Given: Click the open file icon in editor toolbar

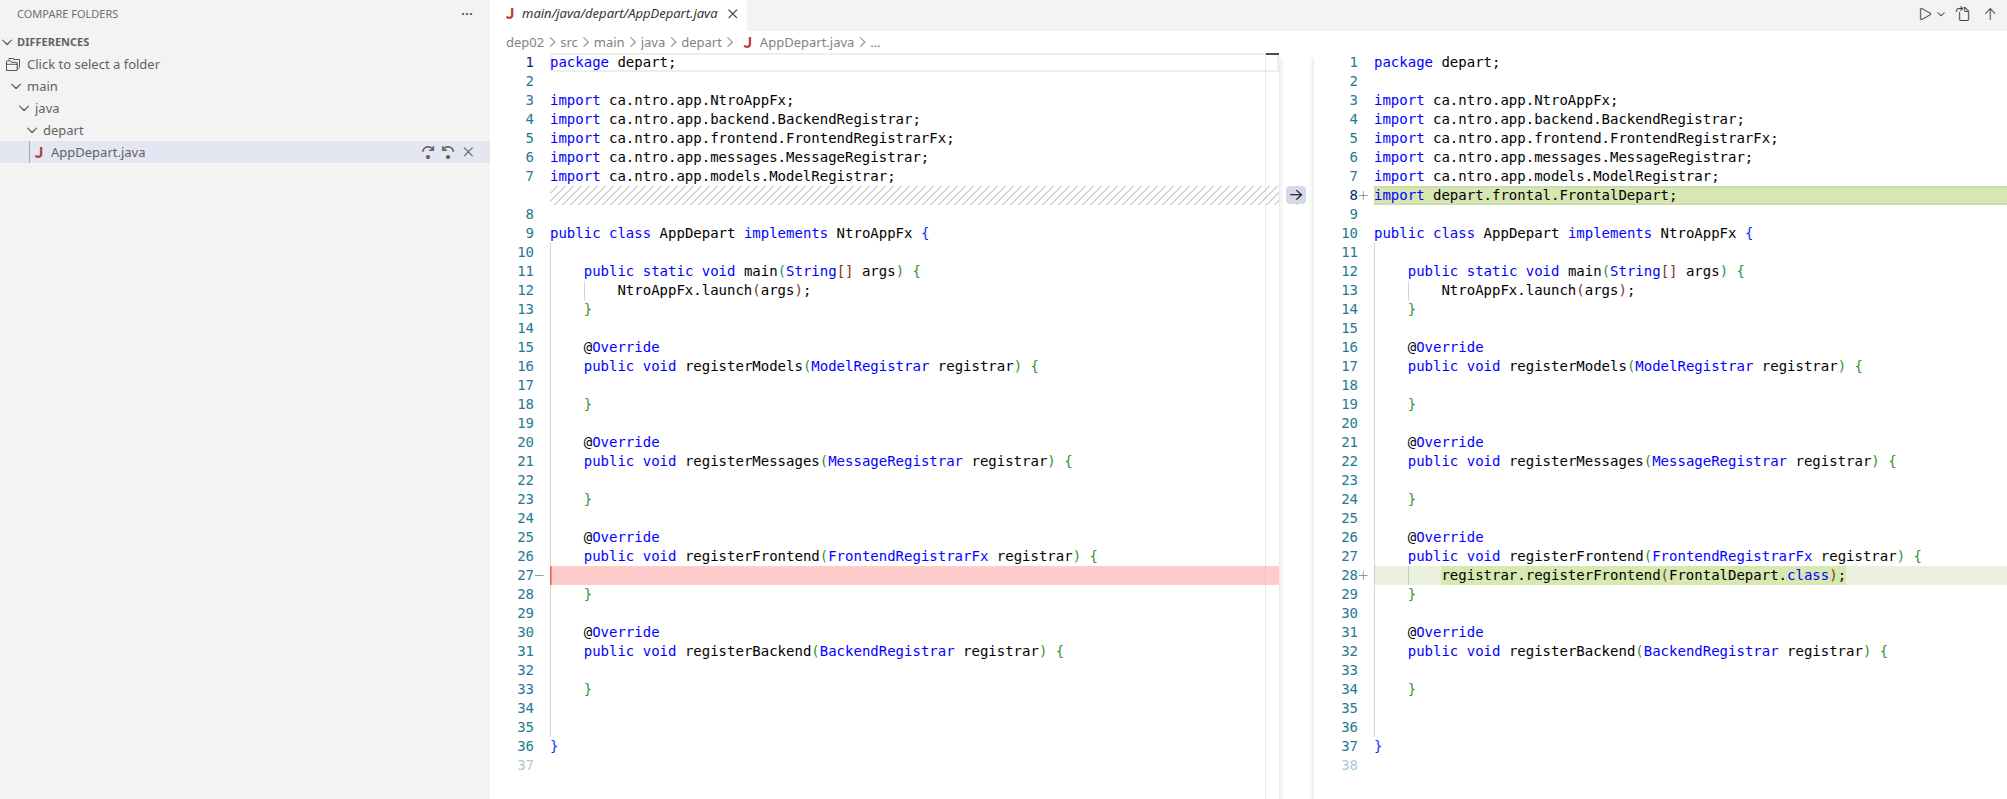Looking at the screenshot, I should (x=1963, y=14).
